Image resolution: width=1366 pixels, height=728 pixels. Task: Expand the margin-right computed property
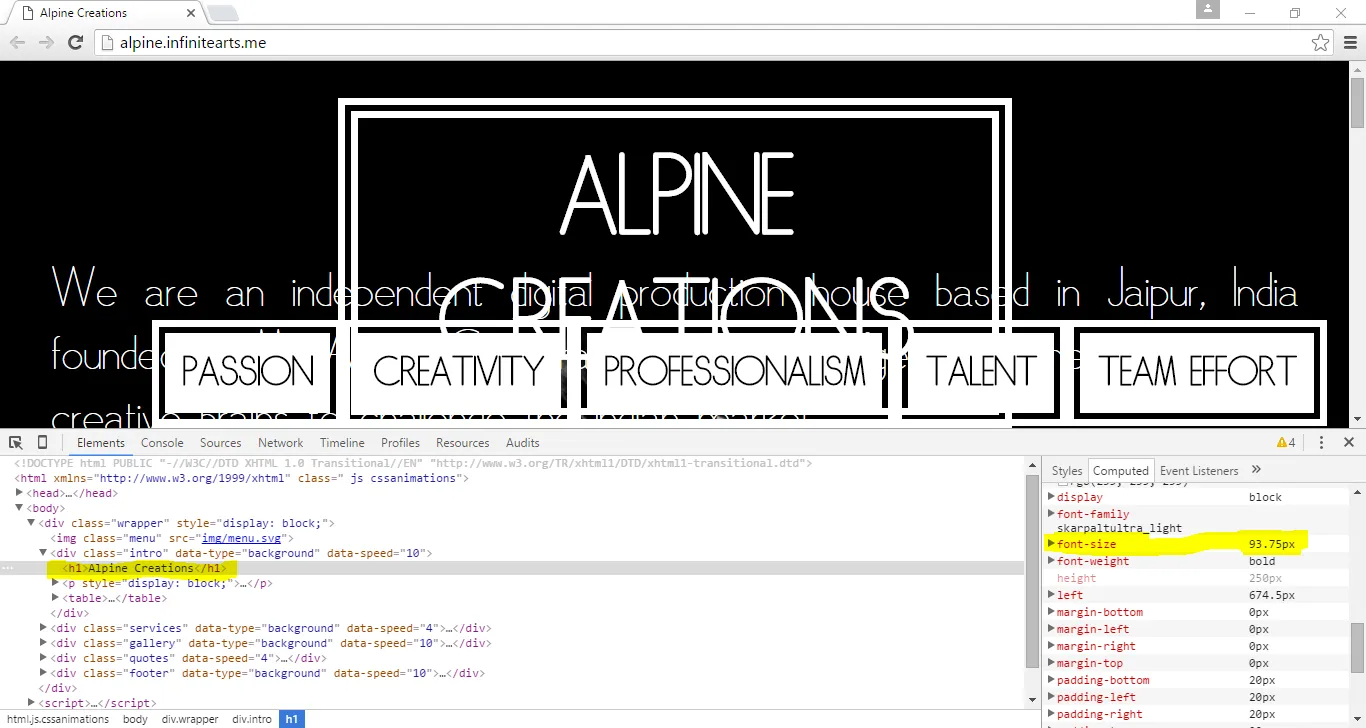click(x=1051, y=646)
